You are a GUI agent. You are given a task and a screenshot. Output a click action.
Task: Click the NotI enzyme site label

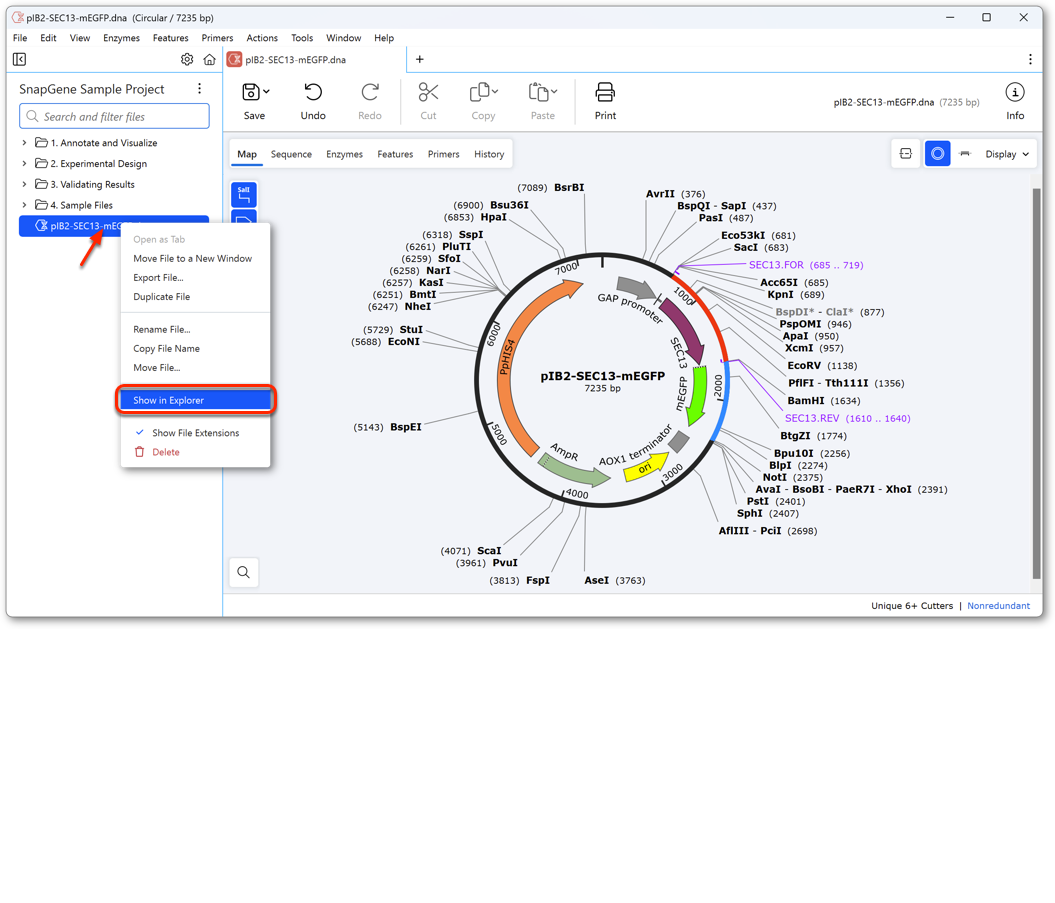point(774,478)
